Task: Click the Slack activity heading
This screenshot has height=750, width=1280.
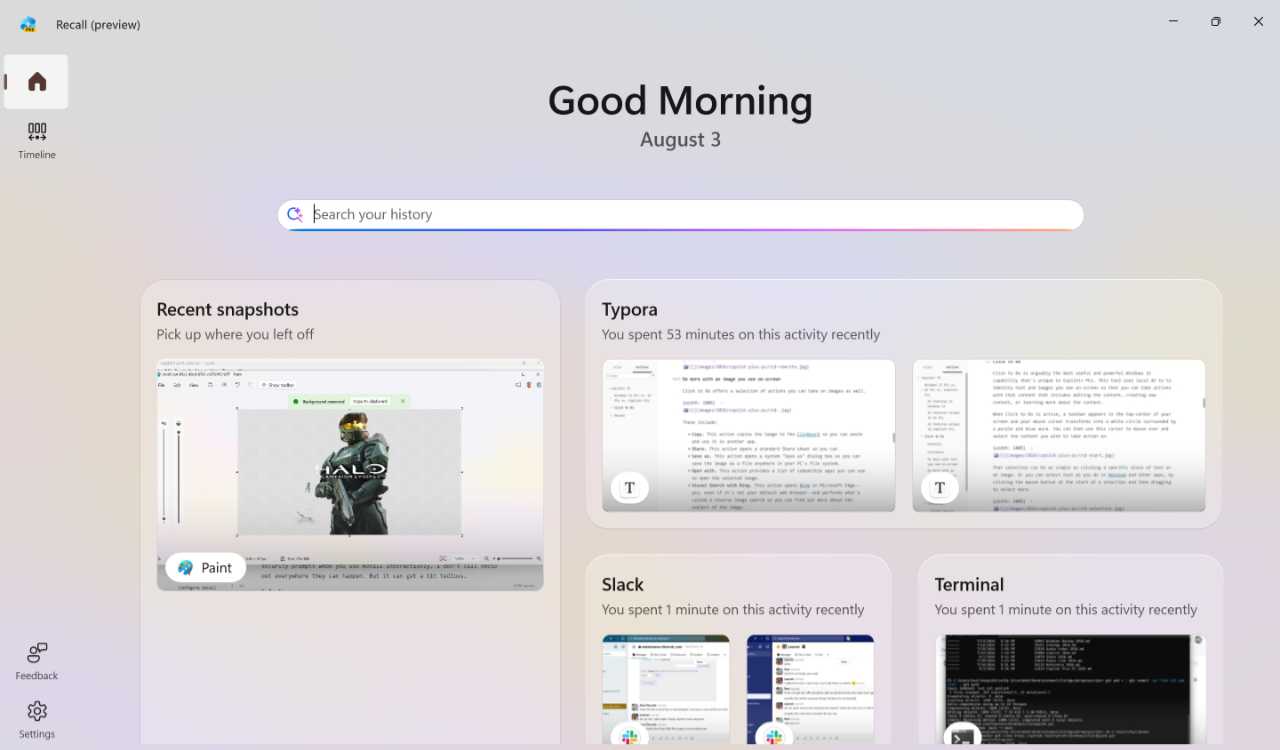Action: click(x=623, y=585)
